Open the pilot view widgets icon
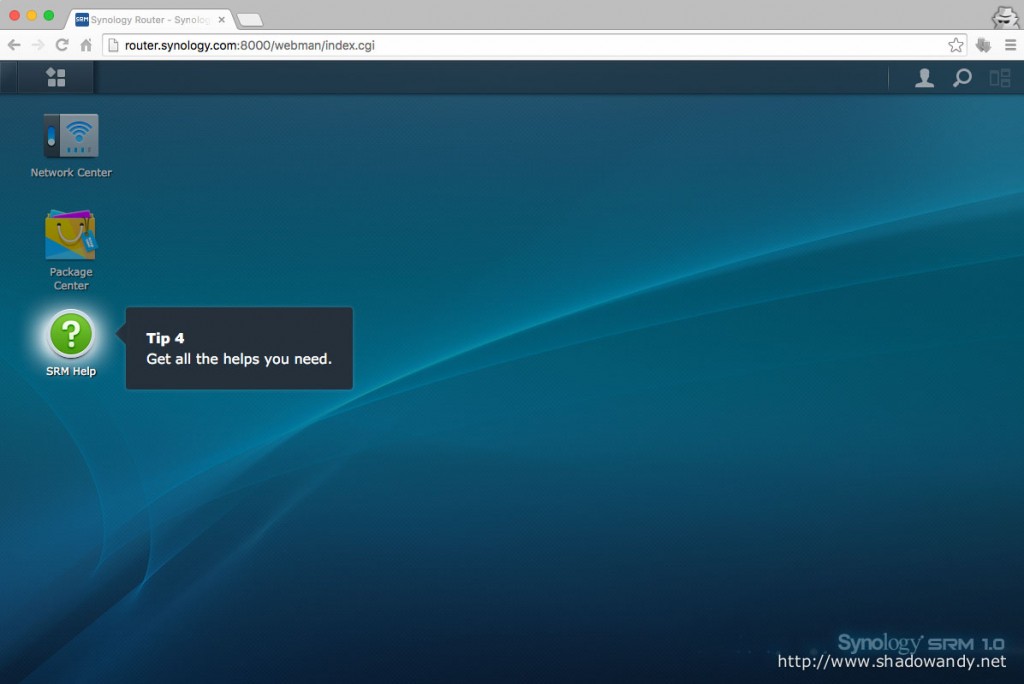1024x684 pixels. click(x=1000, y=78)
